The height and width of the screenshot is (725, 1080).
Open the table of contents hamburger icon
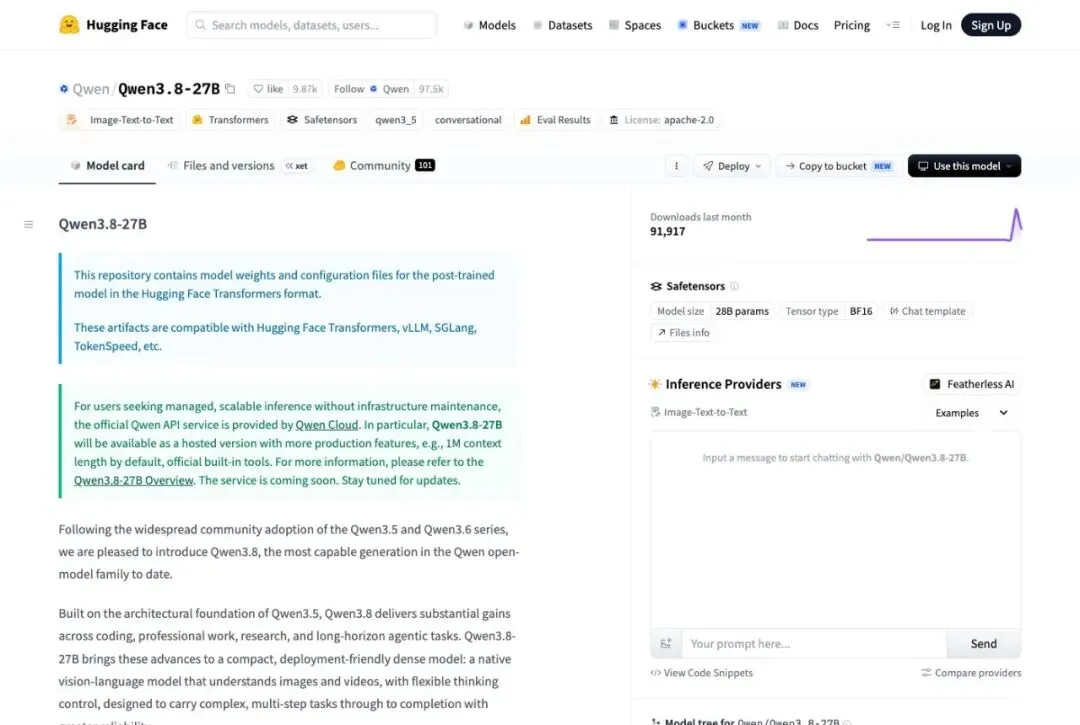click(x=28, y=224)
